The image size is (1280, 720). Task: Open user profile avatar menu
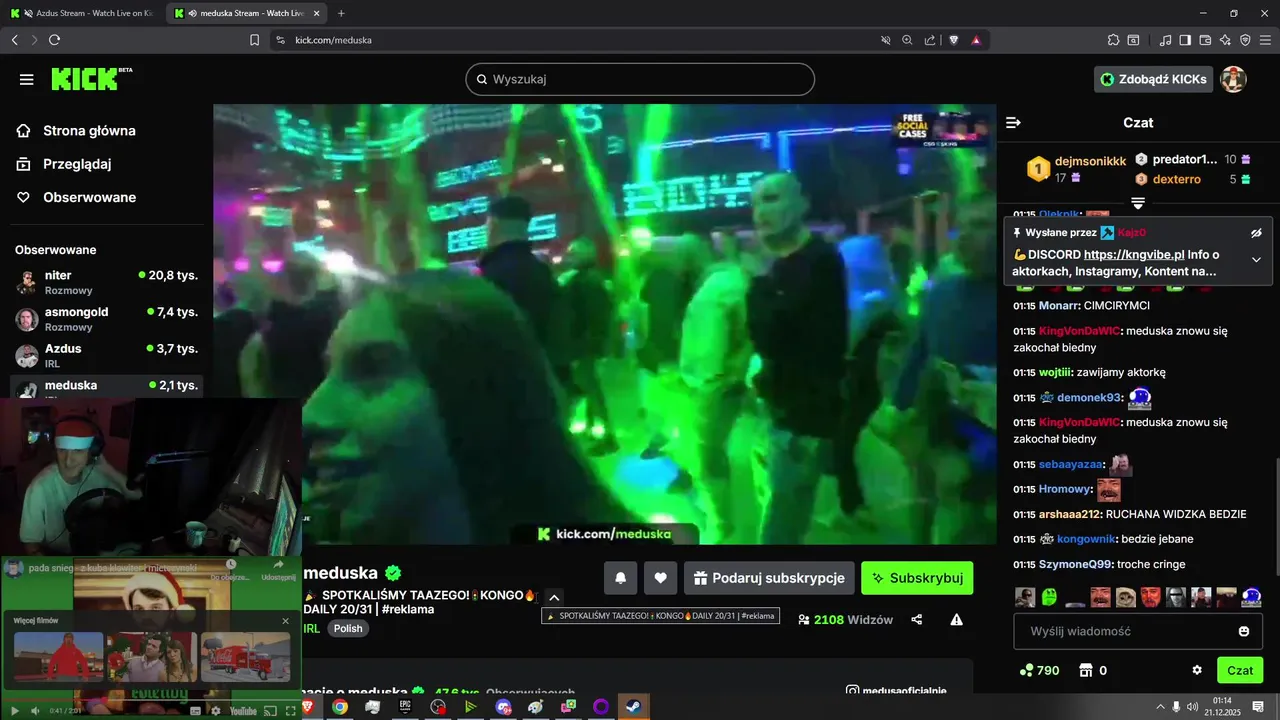[1234, 79]
